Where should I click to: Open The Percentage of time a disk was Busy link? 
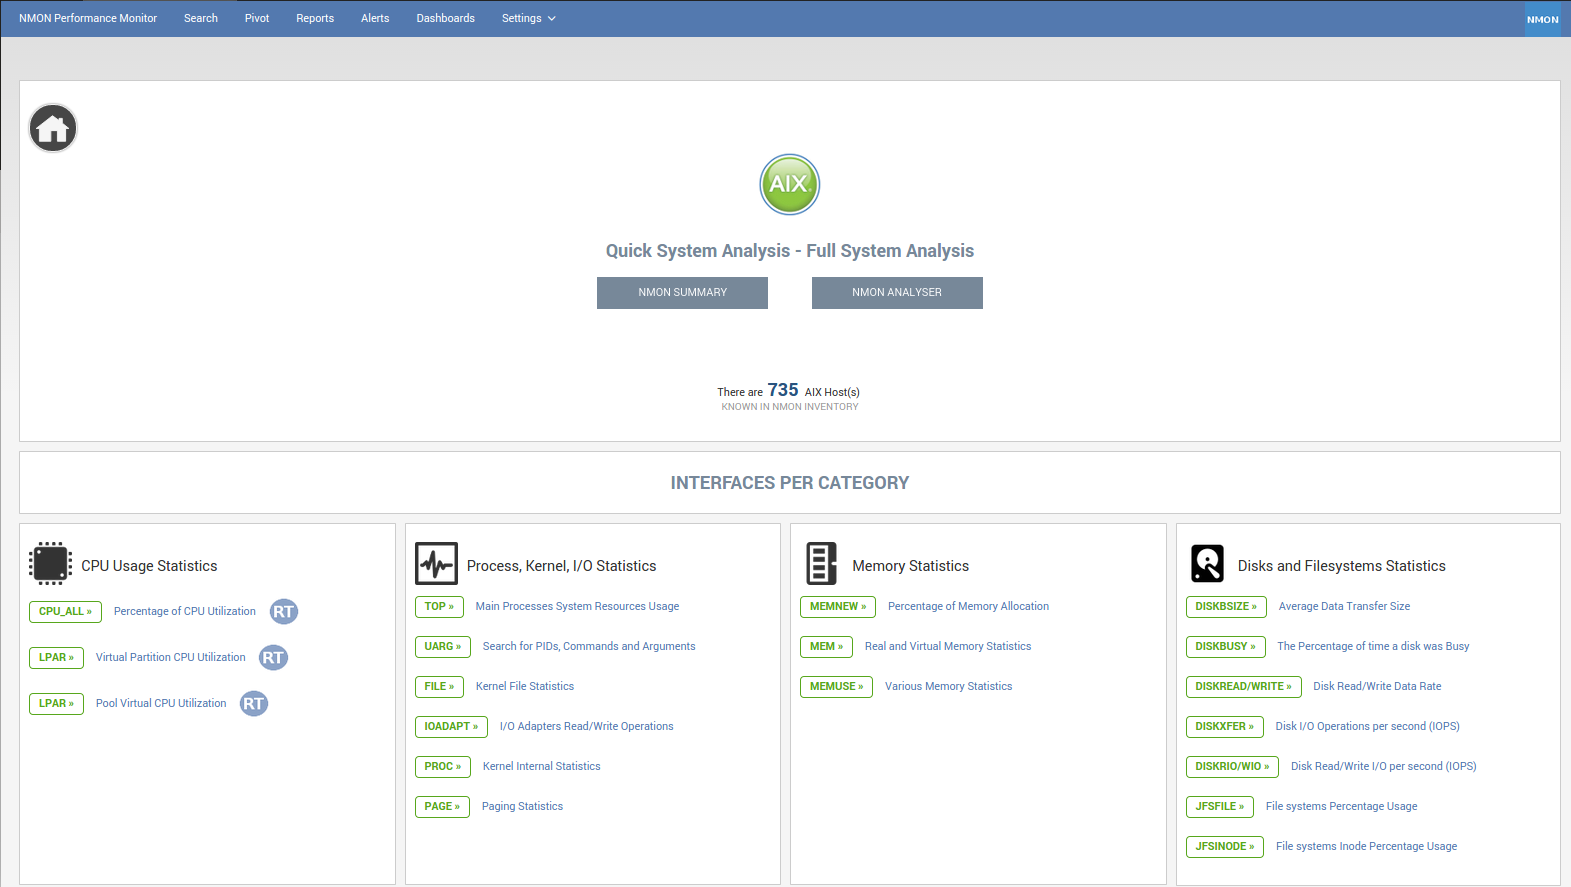point(1374,647)
